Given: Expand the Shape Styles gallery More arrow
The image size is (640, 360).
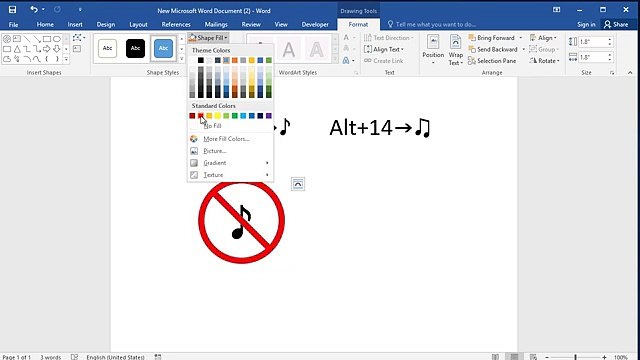Looking at the screenshot, I should [182, 59].
